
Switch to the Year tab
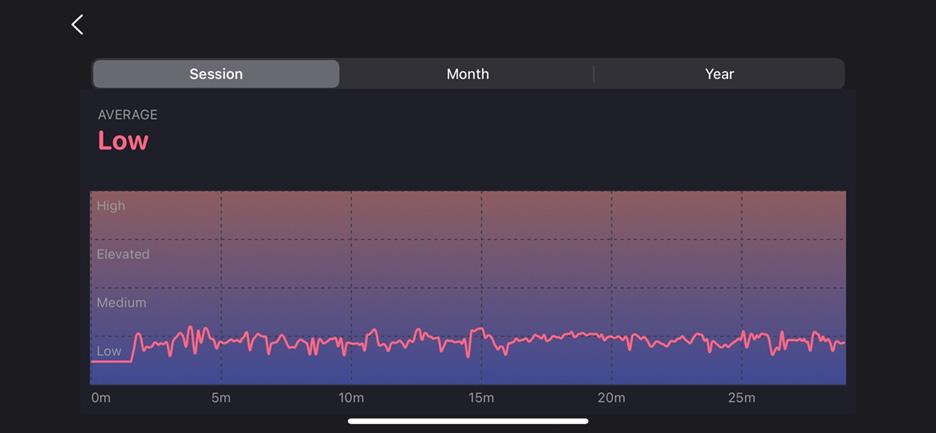pos(719,74)
